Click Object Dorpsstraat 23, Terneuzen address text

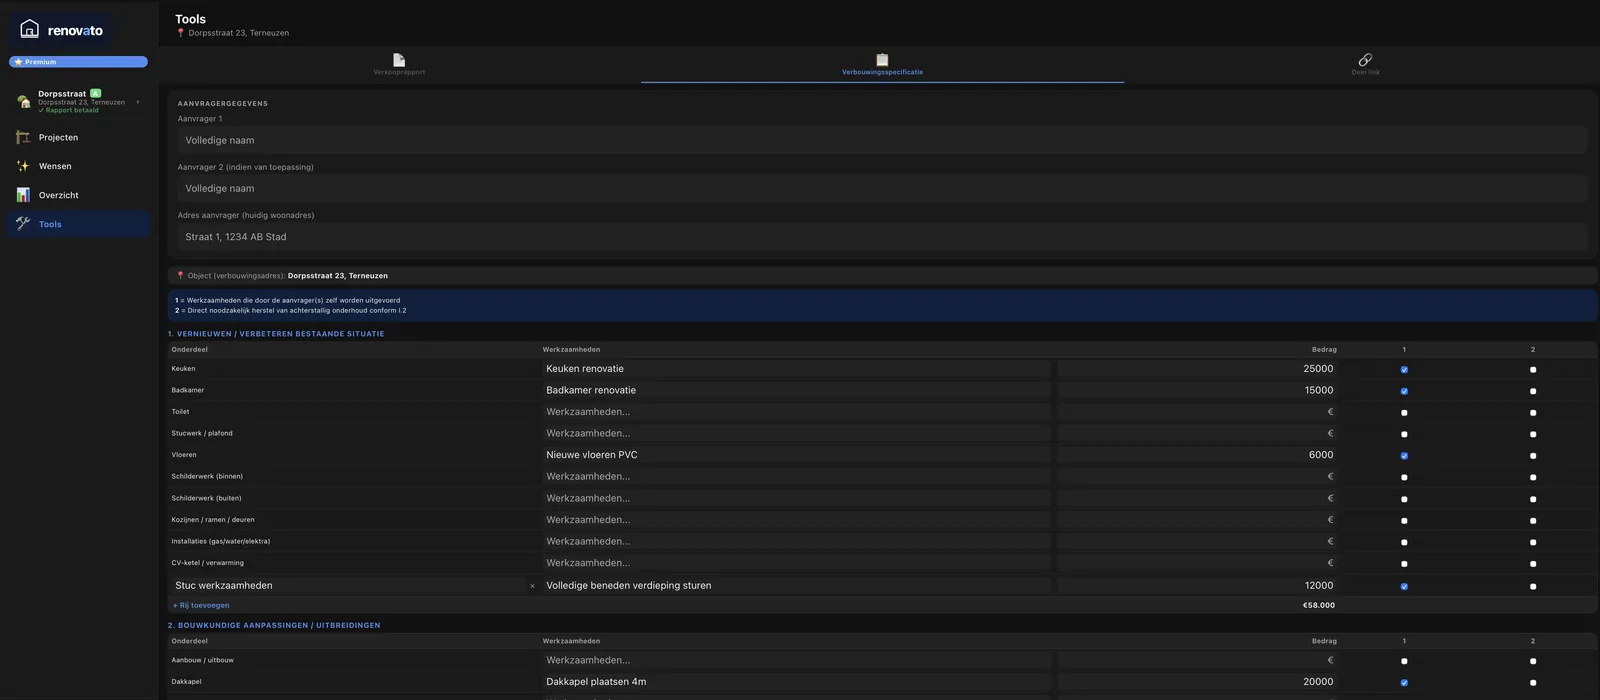(x=338, y=276)
